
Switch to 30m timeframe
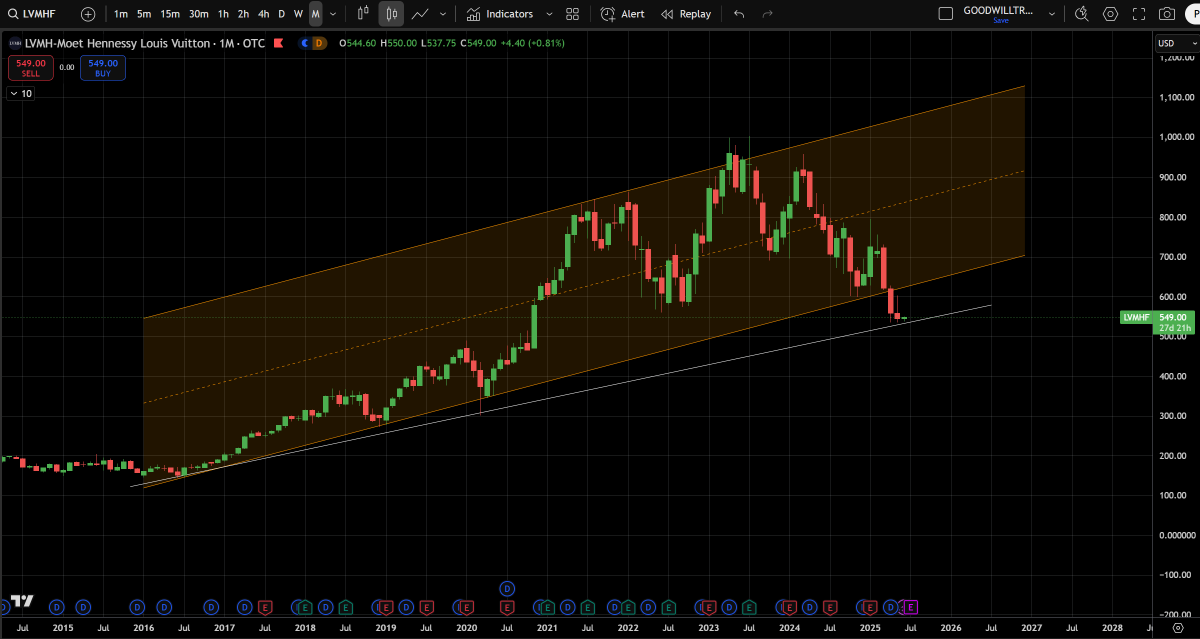198,14
